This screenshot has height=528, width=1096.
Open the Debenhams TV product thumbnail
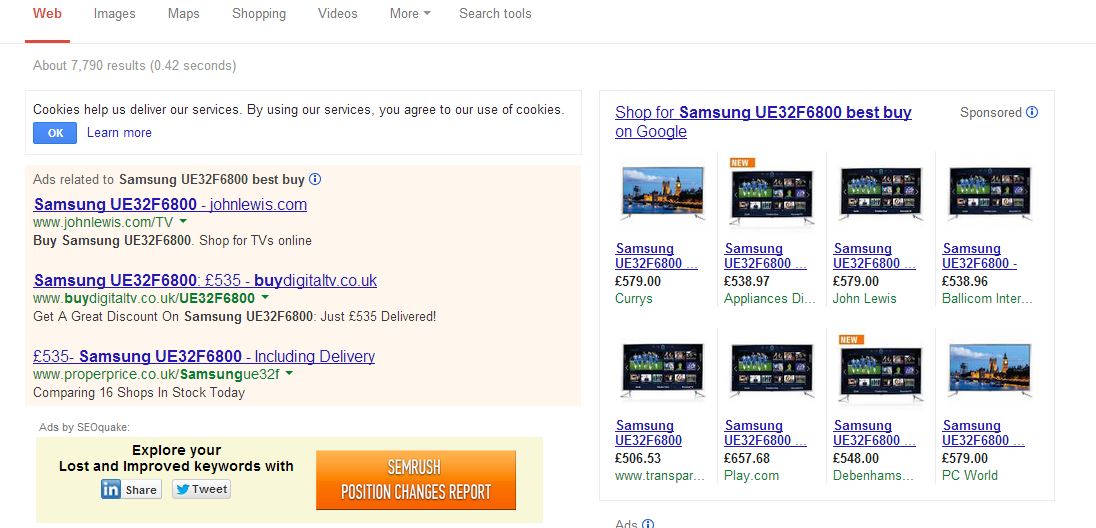coord(881,369)
